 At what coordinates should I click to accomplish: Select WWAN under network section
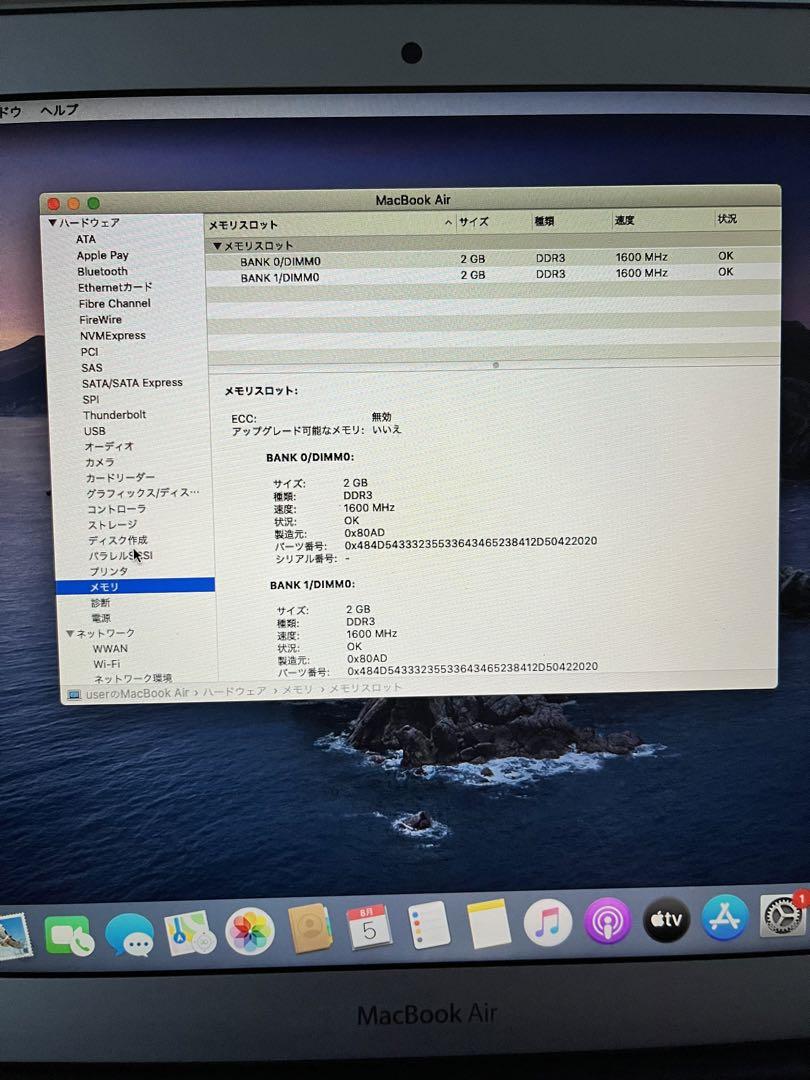click(x=110, y=648)
